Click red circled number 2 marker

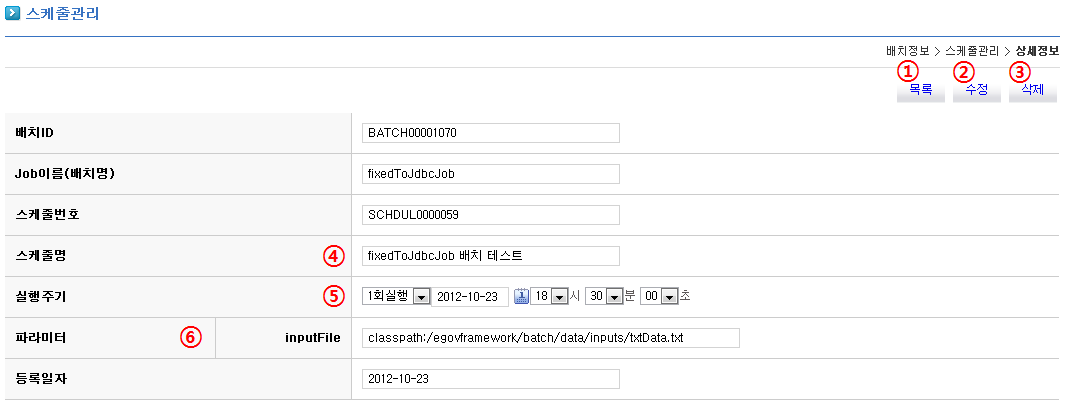[x=963, y=71]
